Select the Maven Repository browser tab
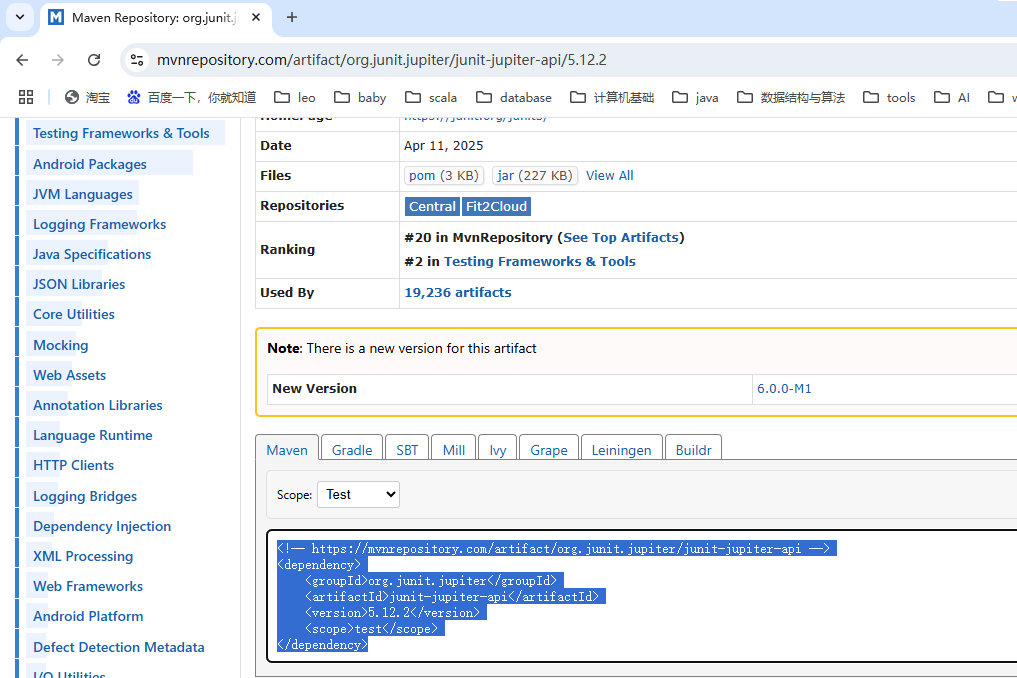 coord(154,18)
